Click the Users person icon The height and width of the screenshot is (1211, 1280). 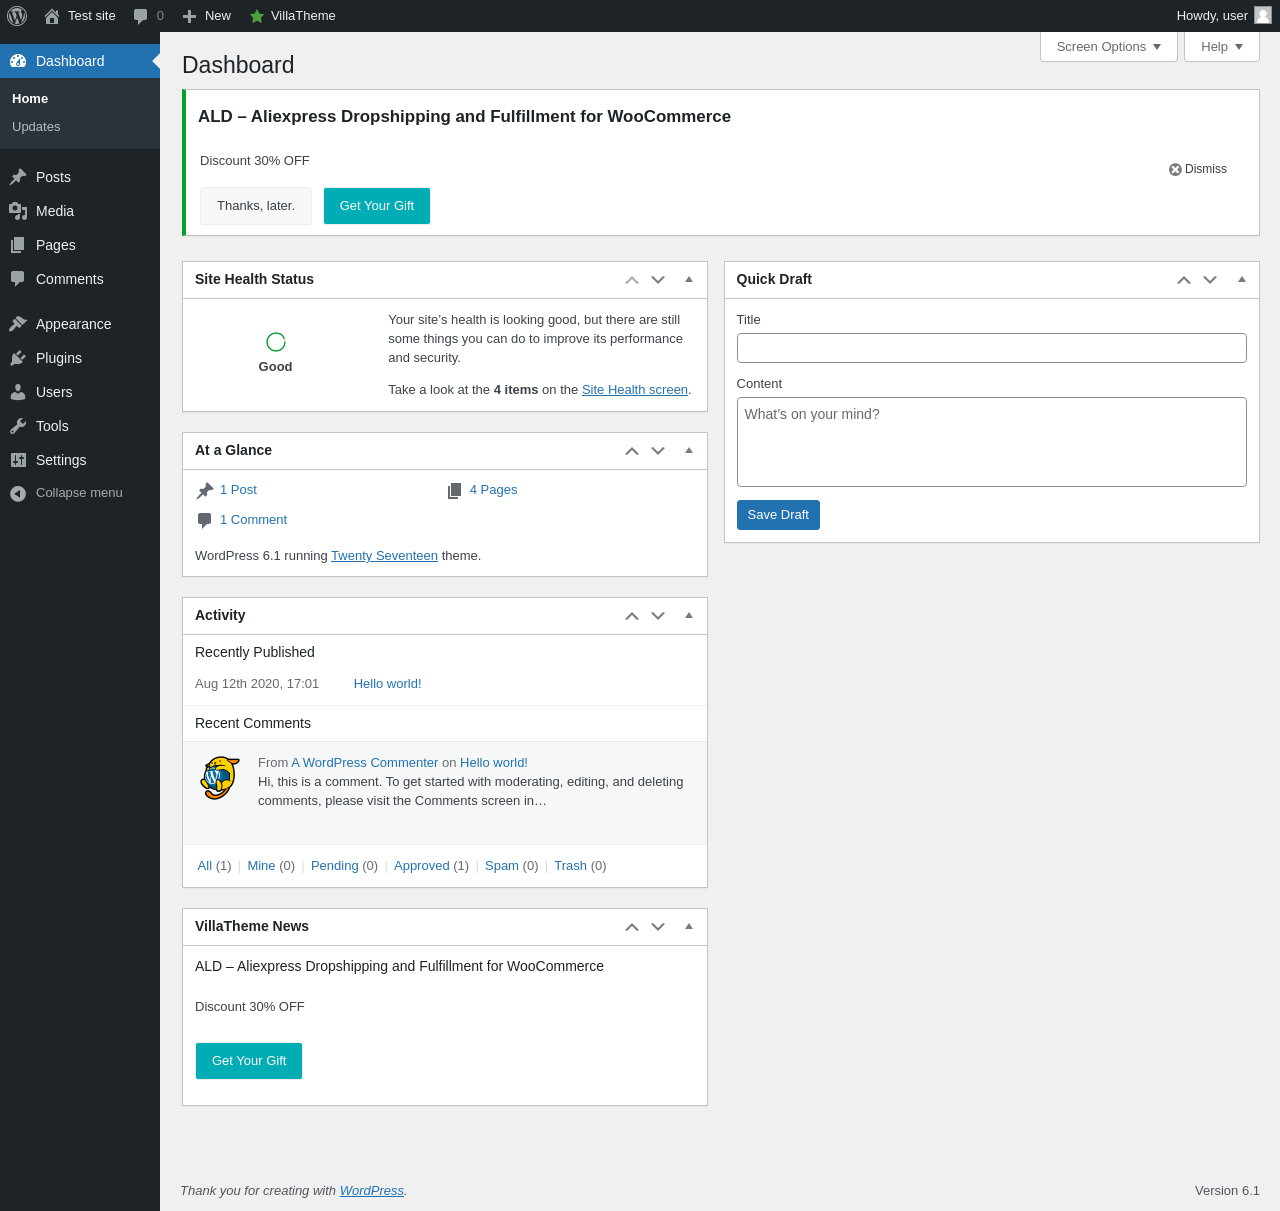(x=18, y=392)
